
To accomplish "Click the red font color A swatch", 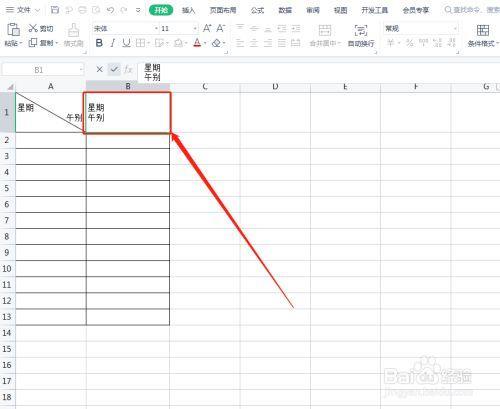I will (x=197, y=43).
